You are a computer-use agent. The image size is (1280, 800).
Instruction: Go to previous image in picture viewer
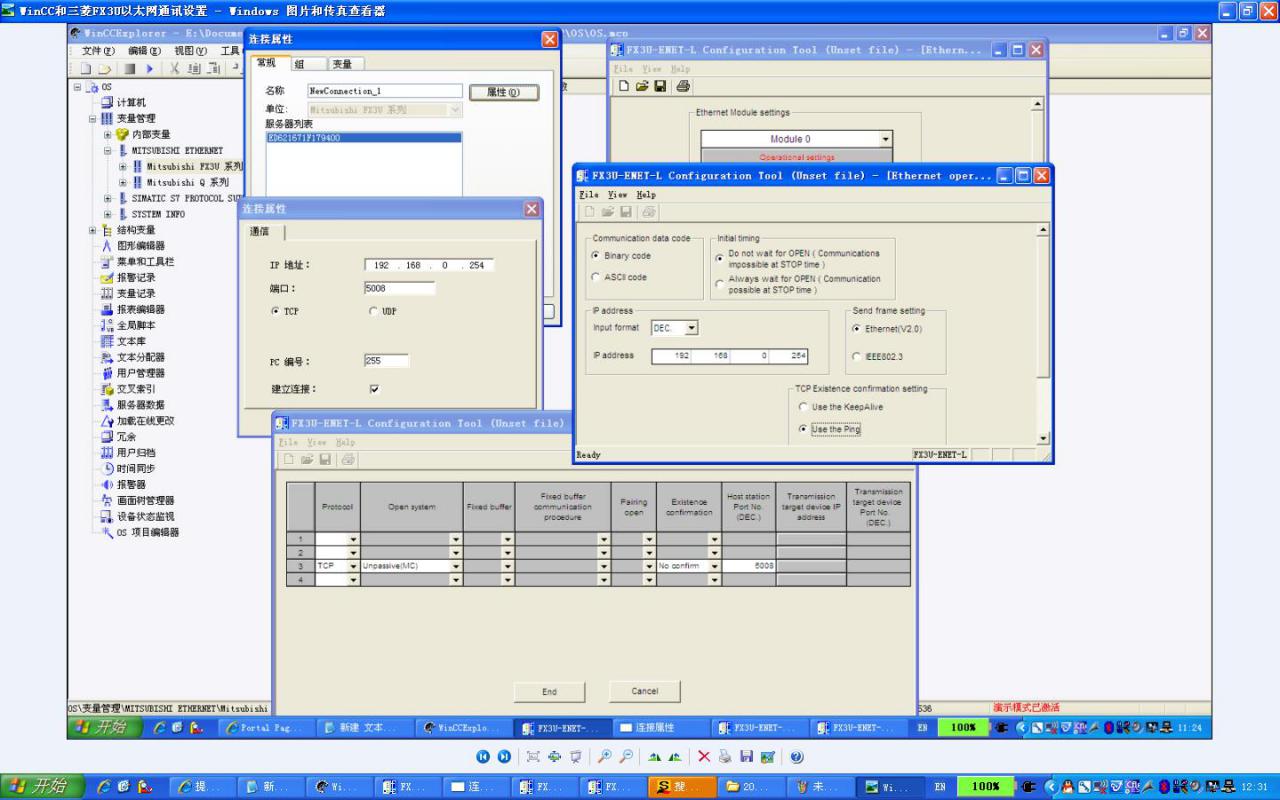[x=483, y=757]
